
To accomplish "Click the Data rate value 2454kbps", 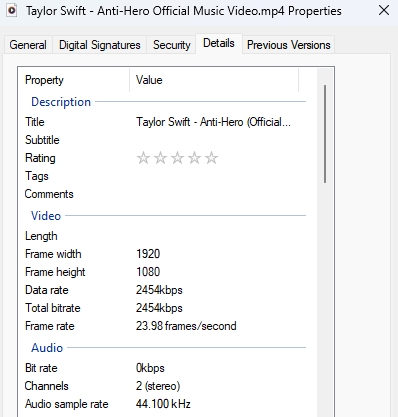I will click(159, 290).
